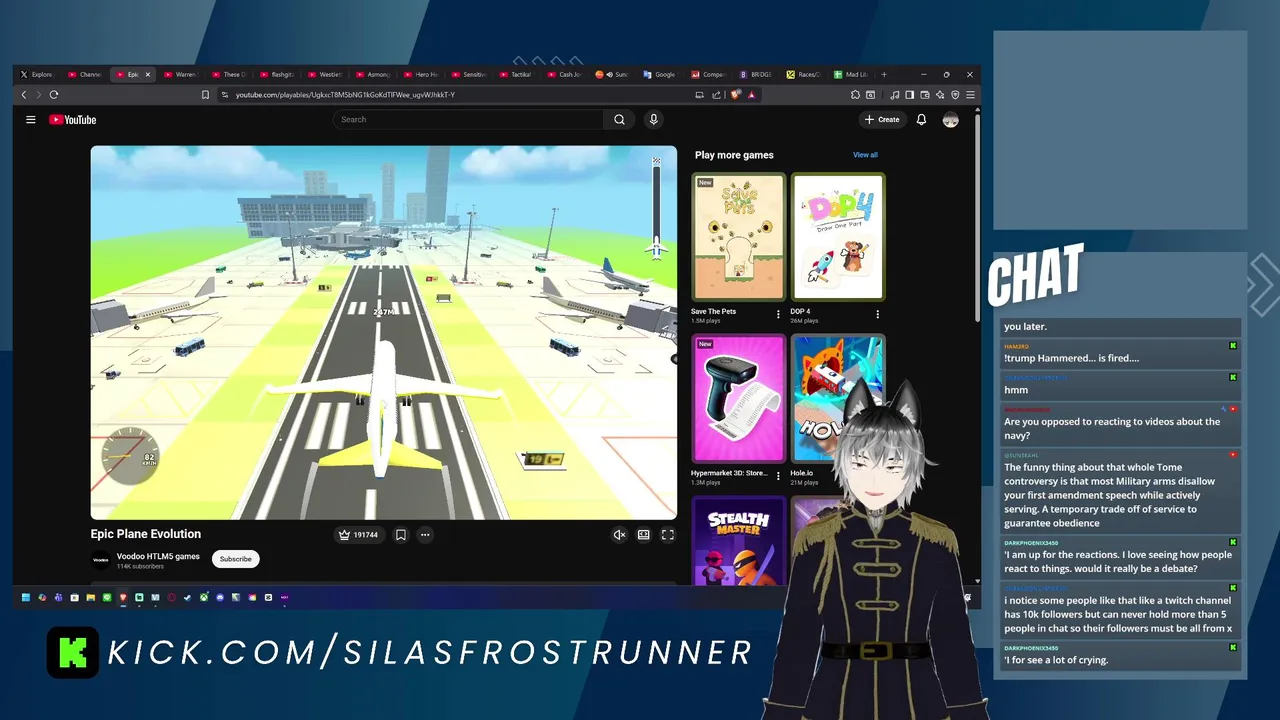Click View all under Play more games
Viewport: 1280px width, 720px height.
(865, 155)
